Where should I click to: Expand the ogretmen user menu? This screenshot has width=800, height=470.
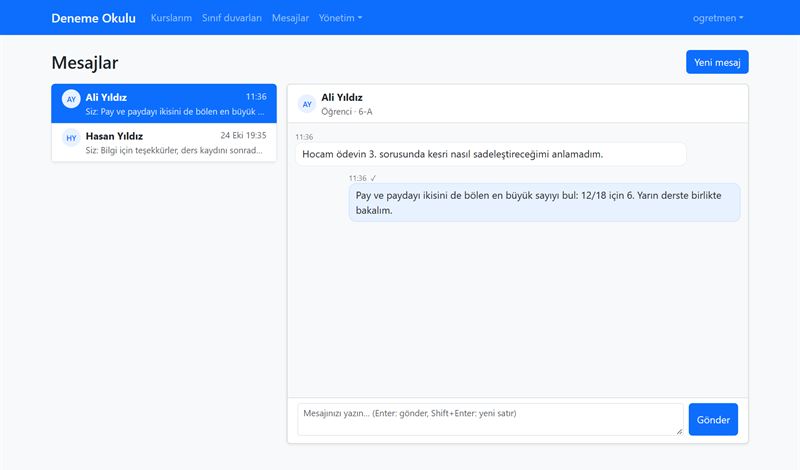pyautogui.click(x=718, y=18)
